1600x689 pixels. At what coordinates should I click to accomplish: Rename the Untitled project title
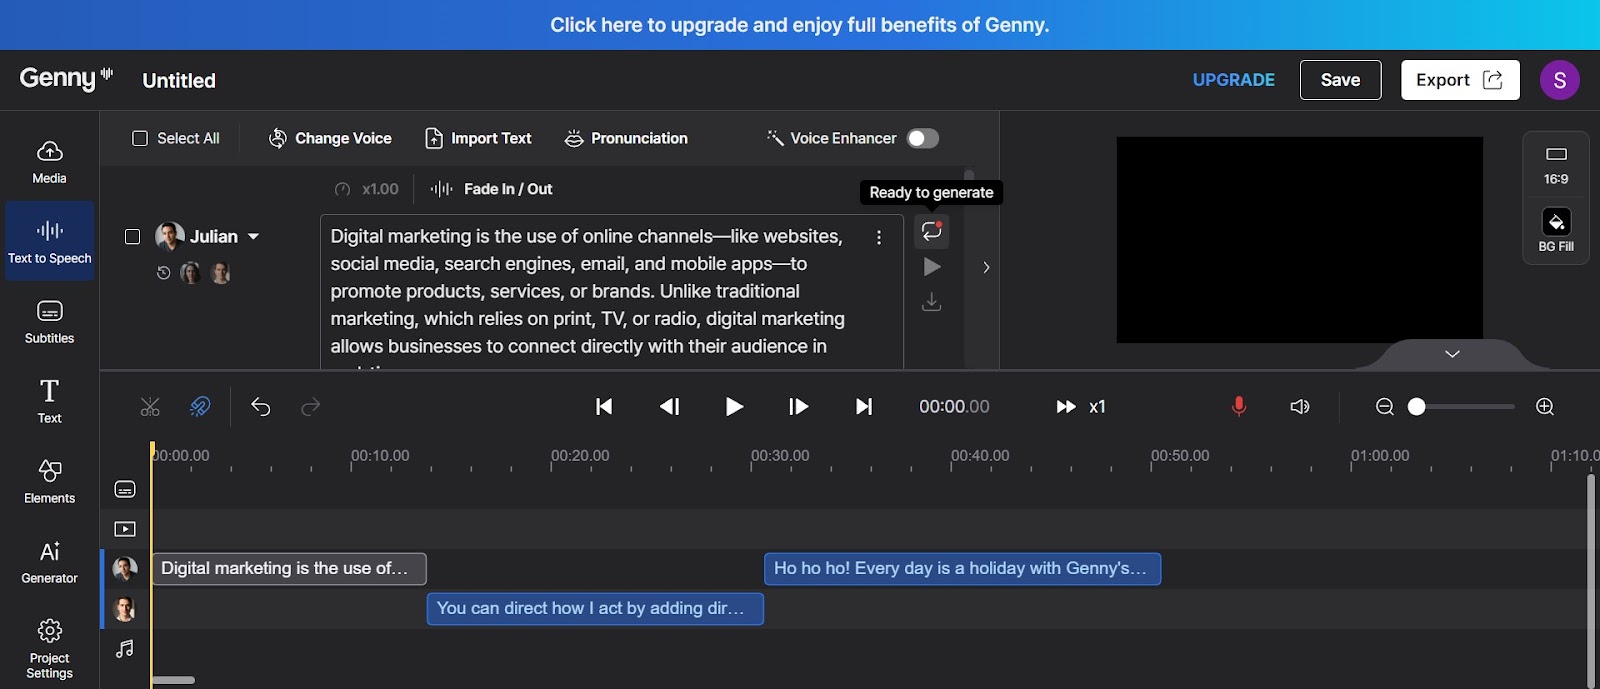(179, 81)
